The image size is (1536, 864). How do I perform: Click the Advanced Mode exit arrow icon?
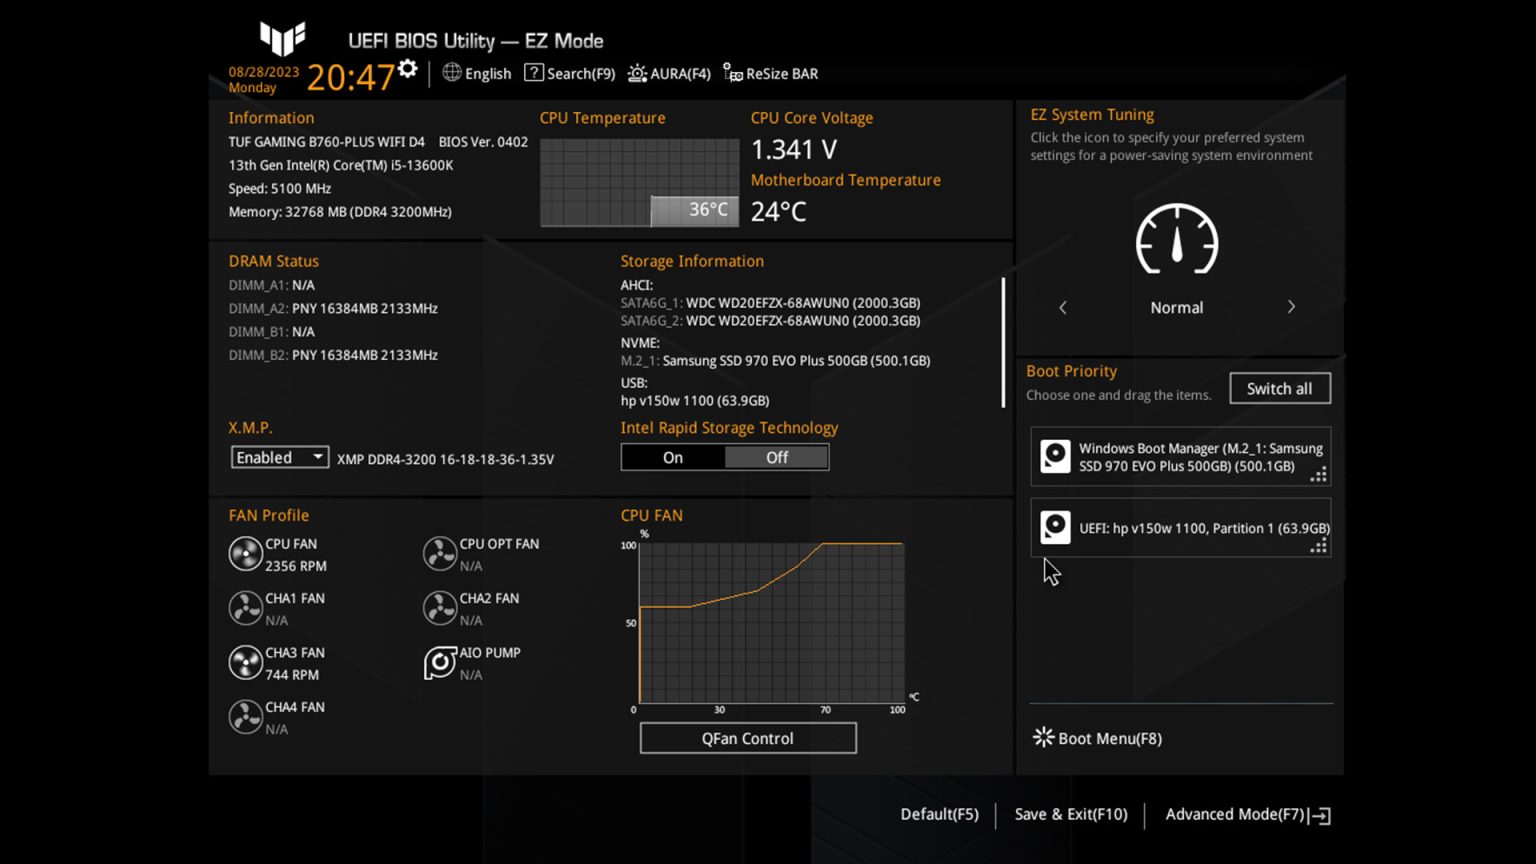[x=1321, y=816]
